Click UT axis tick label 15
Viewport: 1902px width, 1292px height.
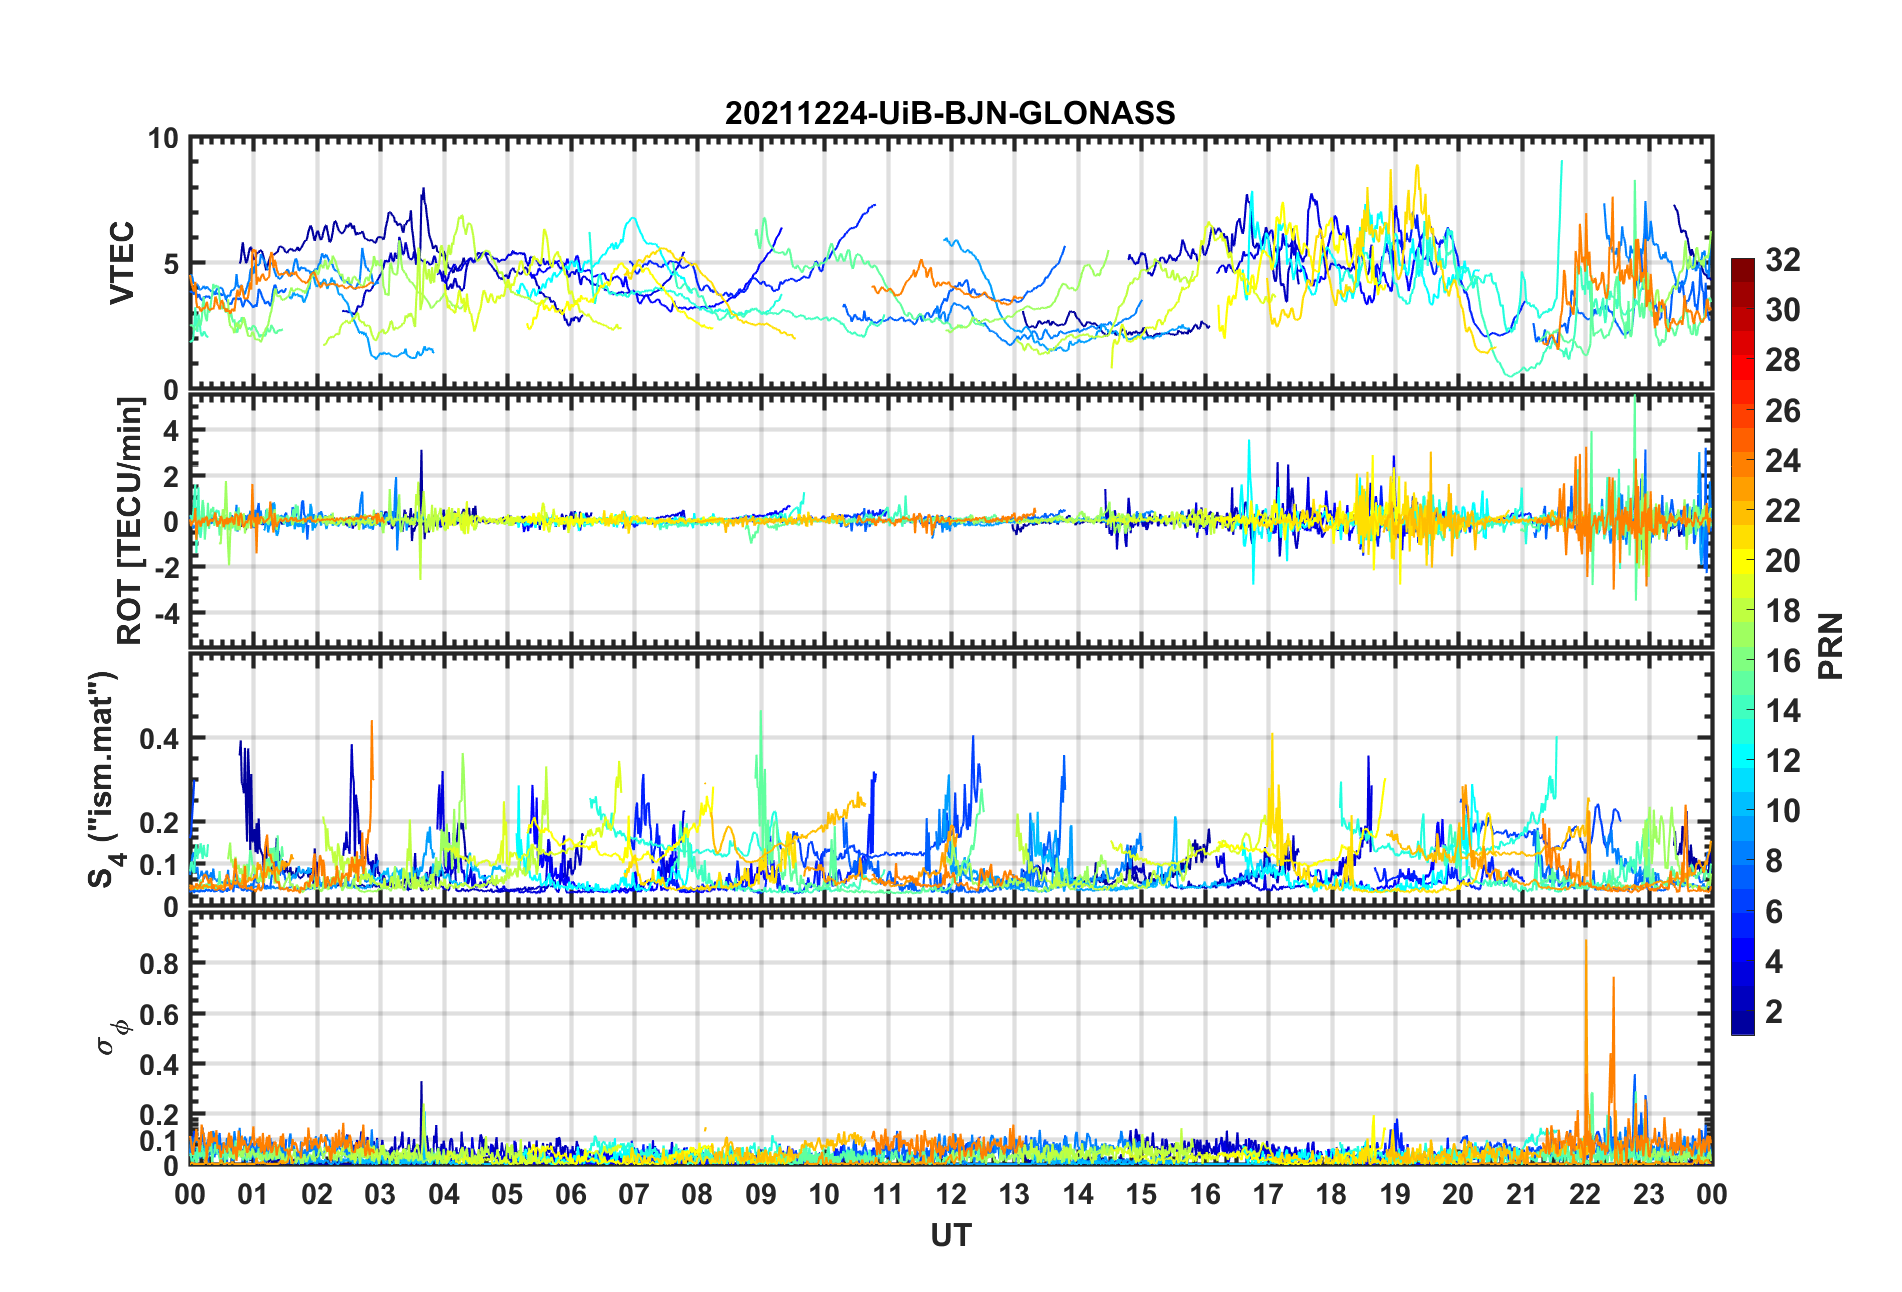(1141, 1194)
